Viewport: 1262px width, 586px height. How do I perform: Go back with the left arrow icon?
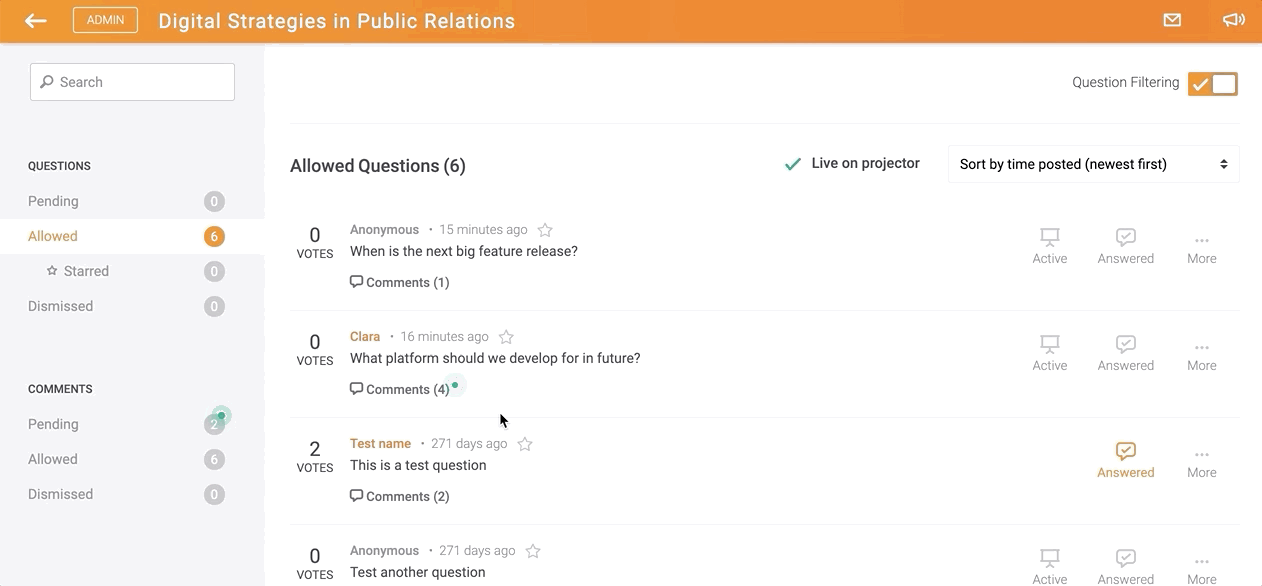pos(36,20)
